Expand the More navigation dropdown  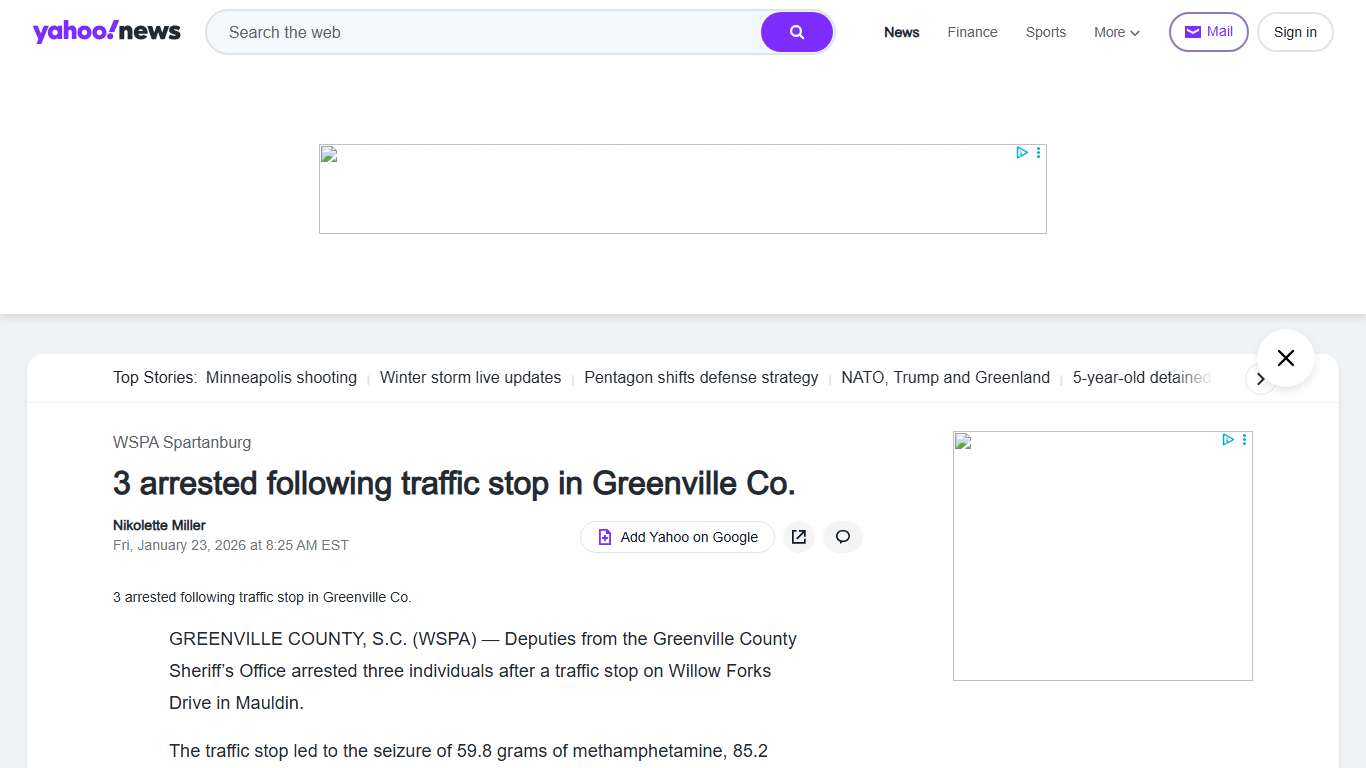tap(1116, 32)
